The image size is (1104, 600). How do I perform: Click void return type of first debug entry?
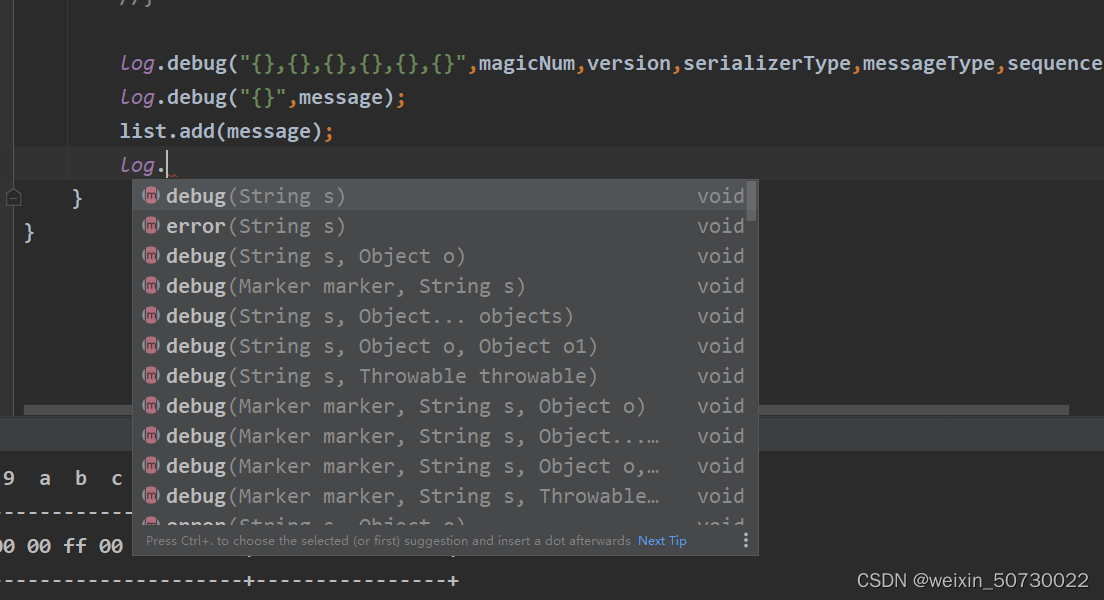click(720, 196)
